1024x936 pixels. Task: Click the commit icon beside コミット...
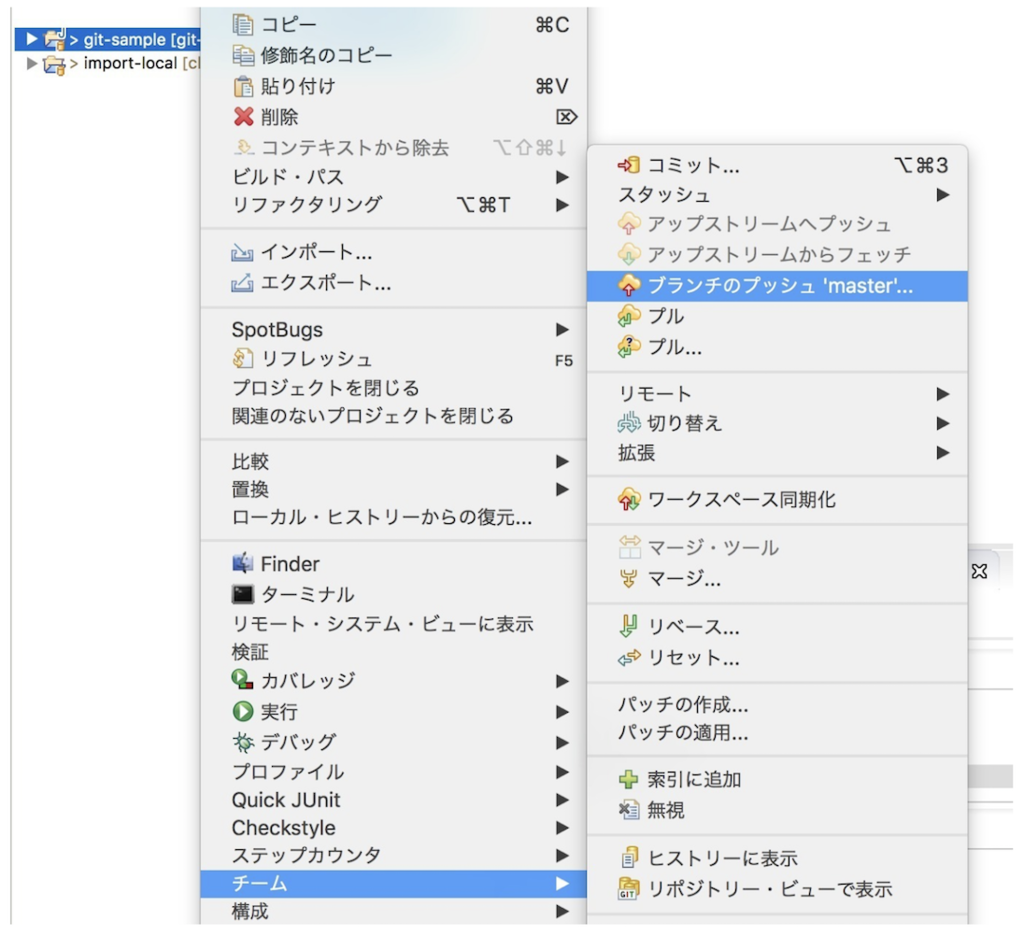click(628, 165)
